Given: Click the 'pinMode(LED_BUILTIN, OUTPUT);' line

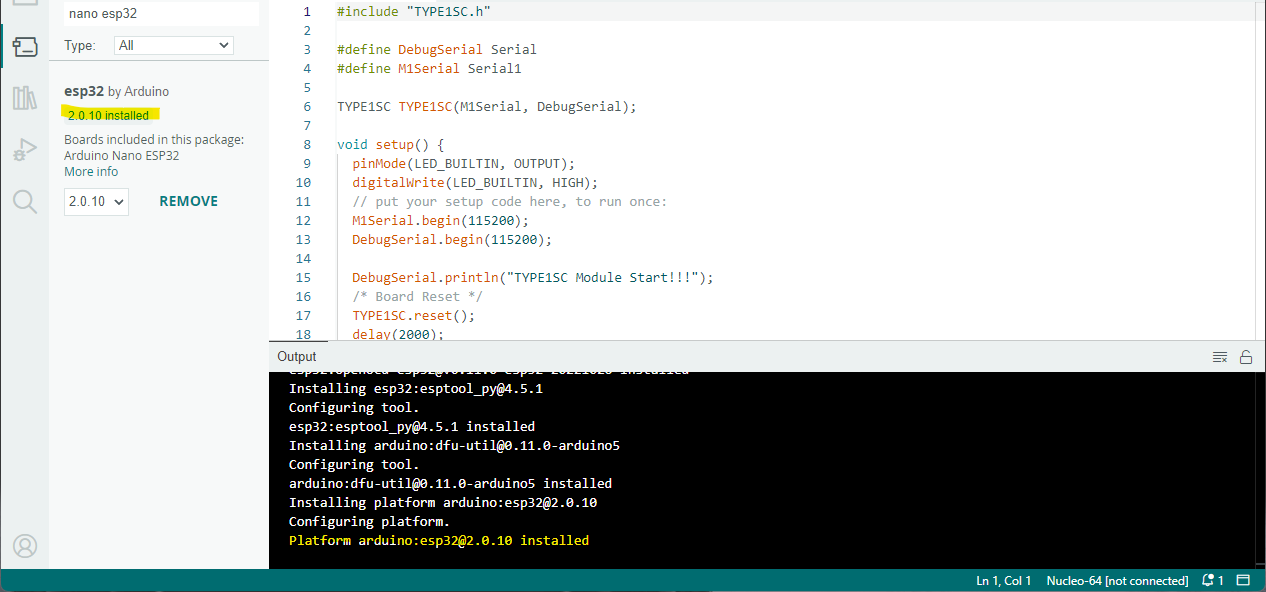Looking at the screenshot, I should pyautogui.click(x=464, y=163).
